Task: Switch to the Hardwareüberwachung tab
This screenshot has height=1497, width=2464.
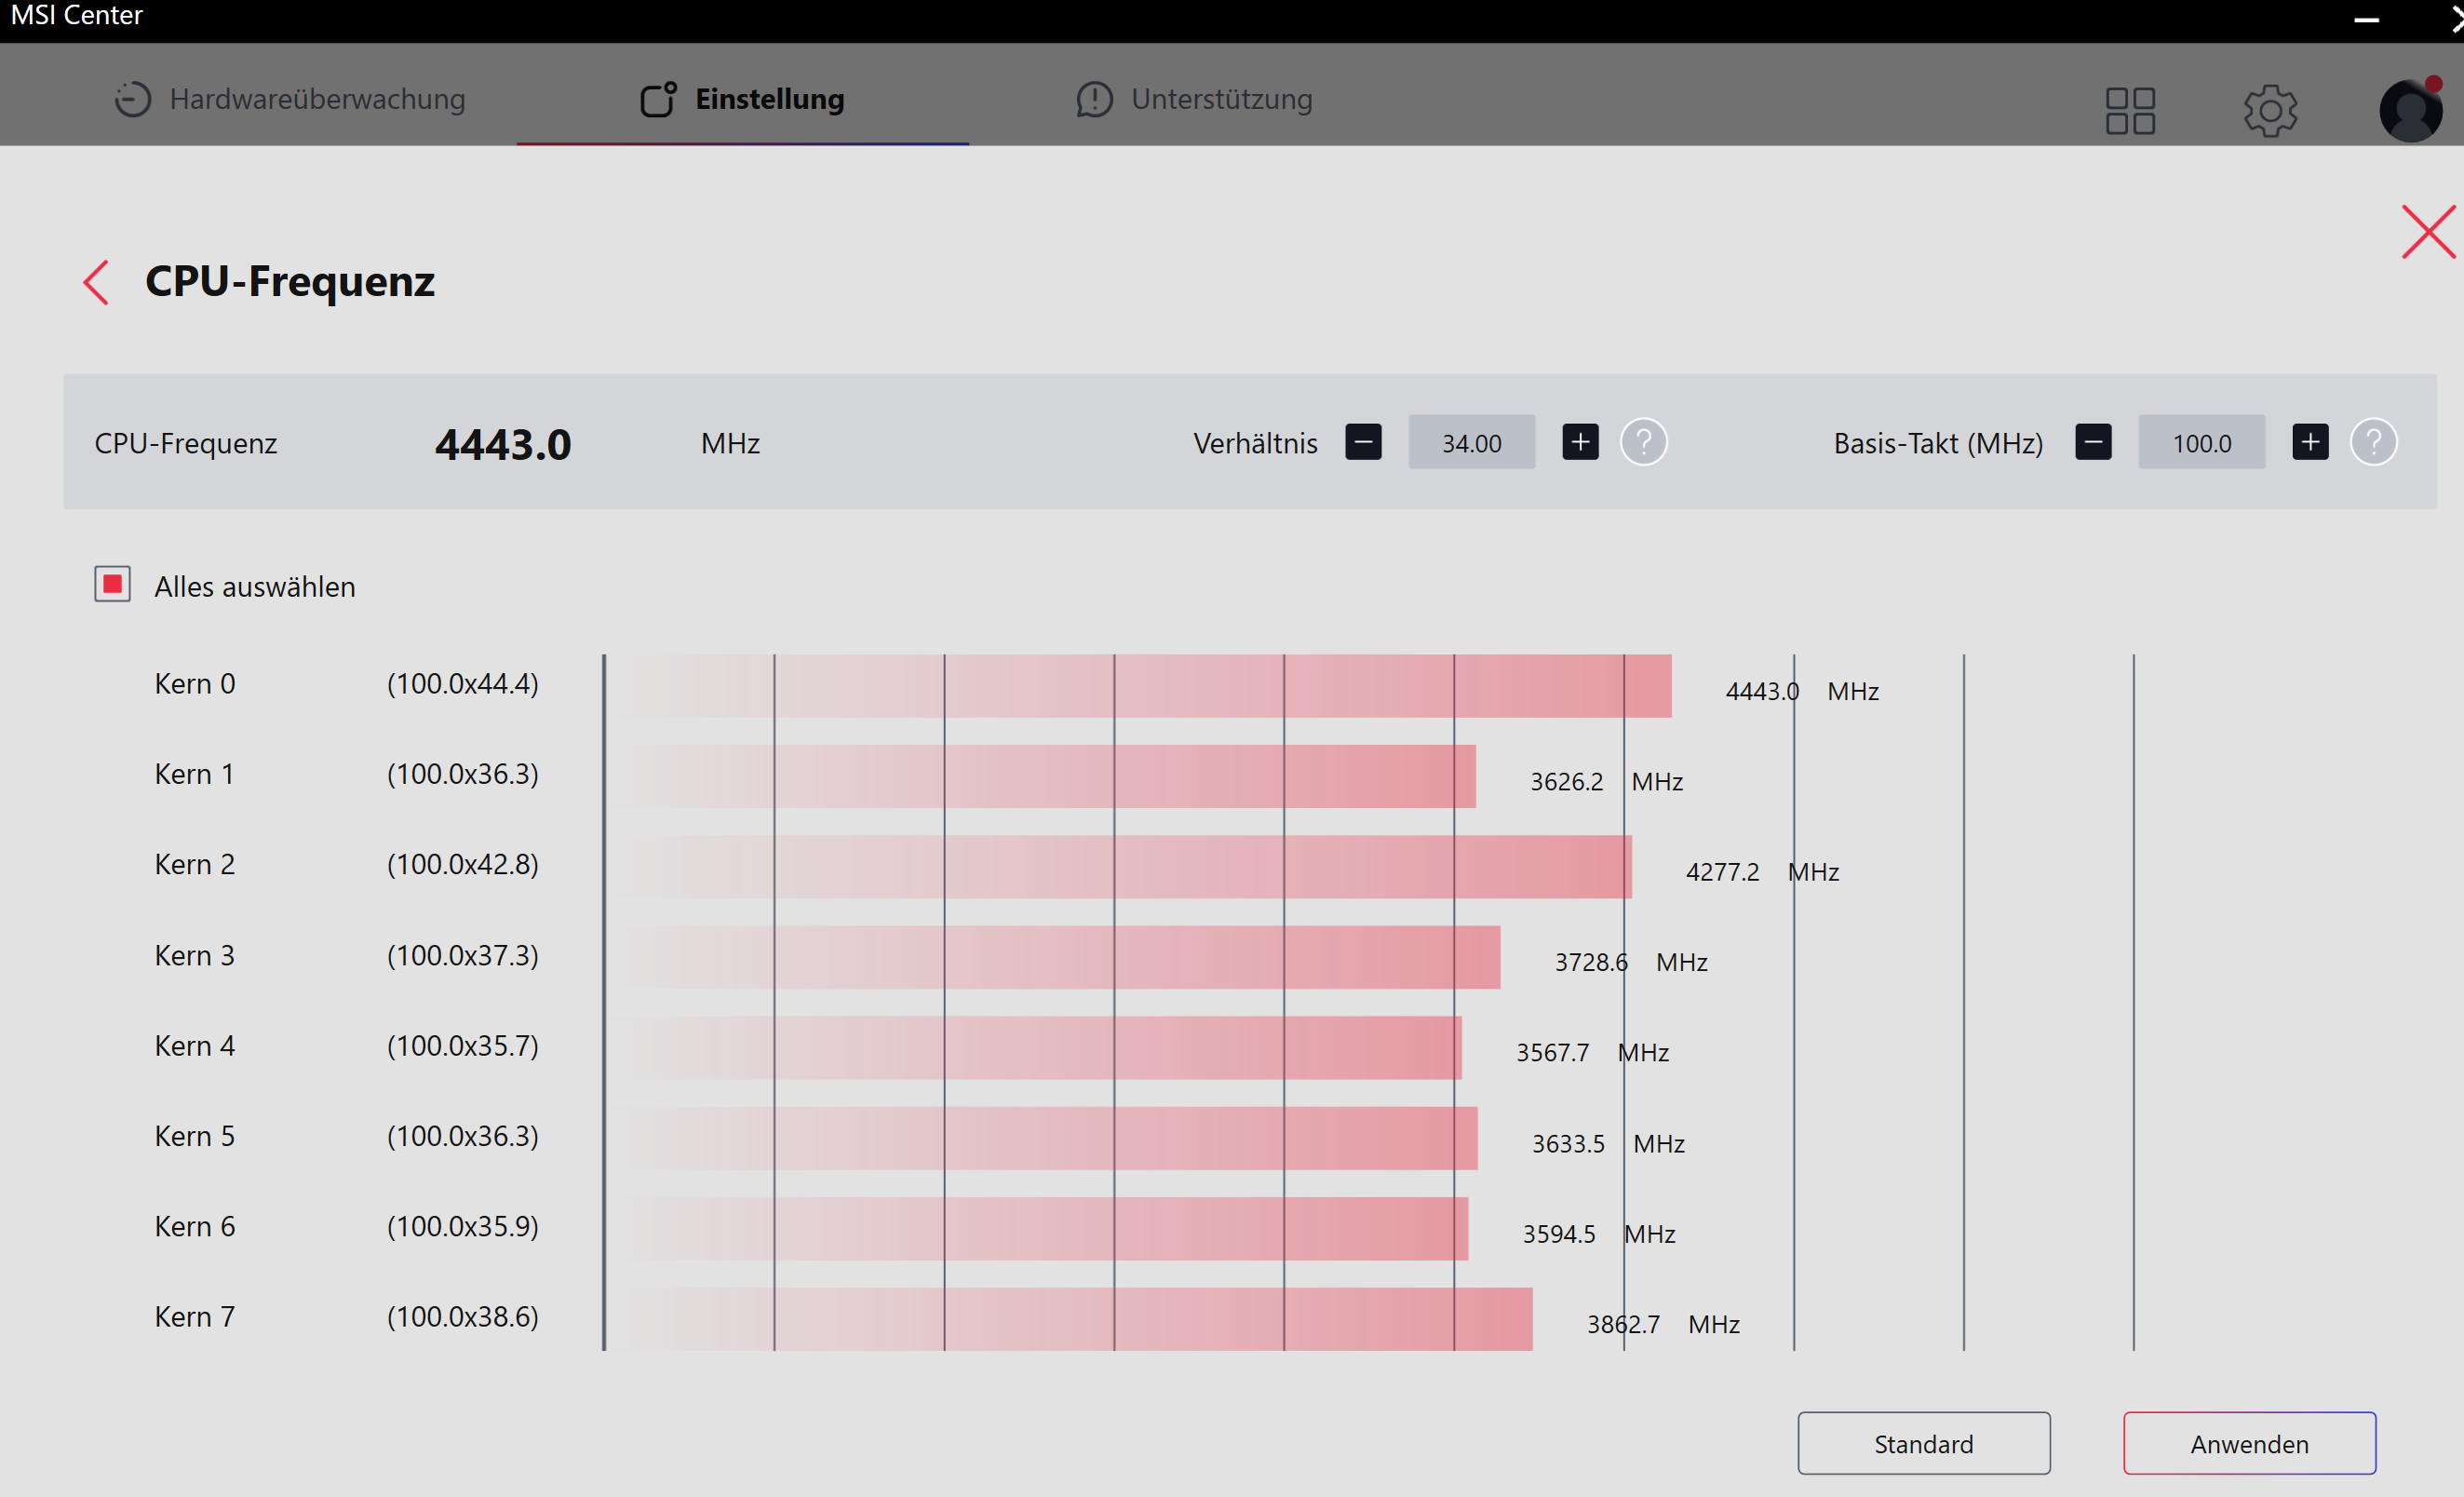Action: [290, 99]
